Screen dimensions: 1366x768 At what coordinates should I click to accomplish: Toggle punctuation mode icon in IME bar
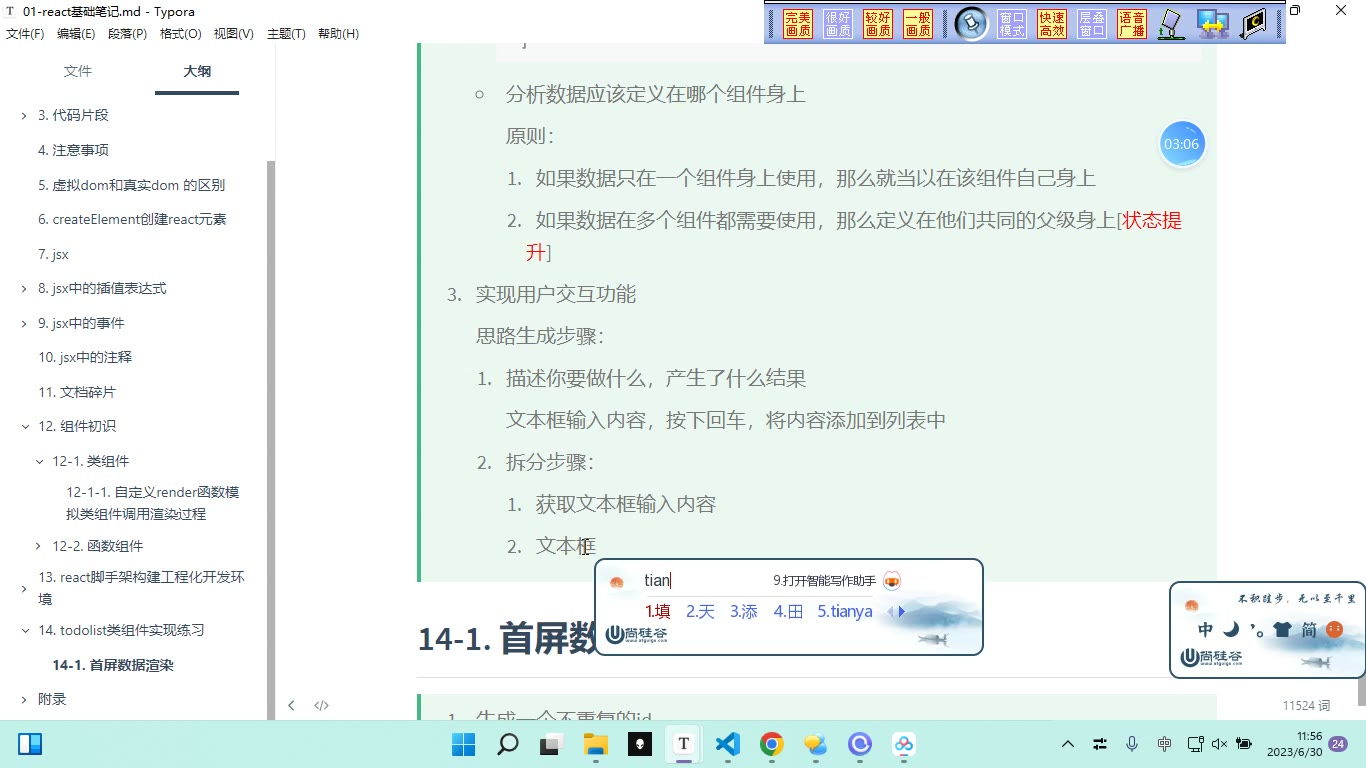[1256, 631]
